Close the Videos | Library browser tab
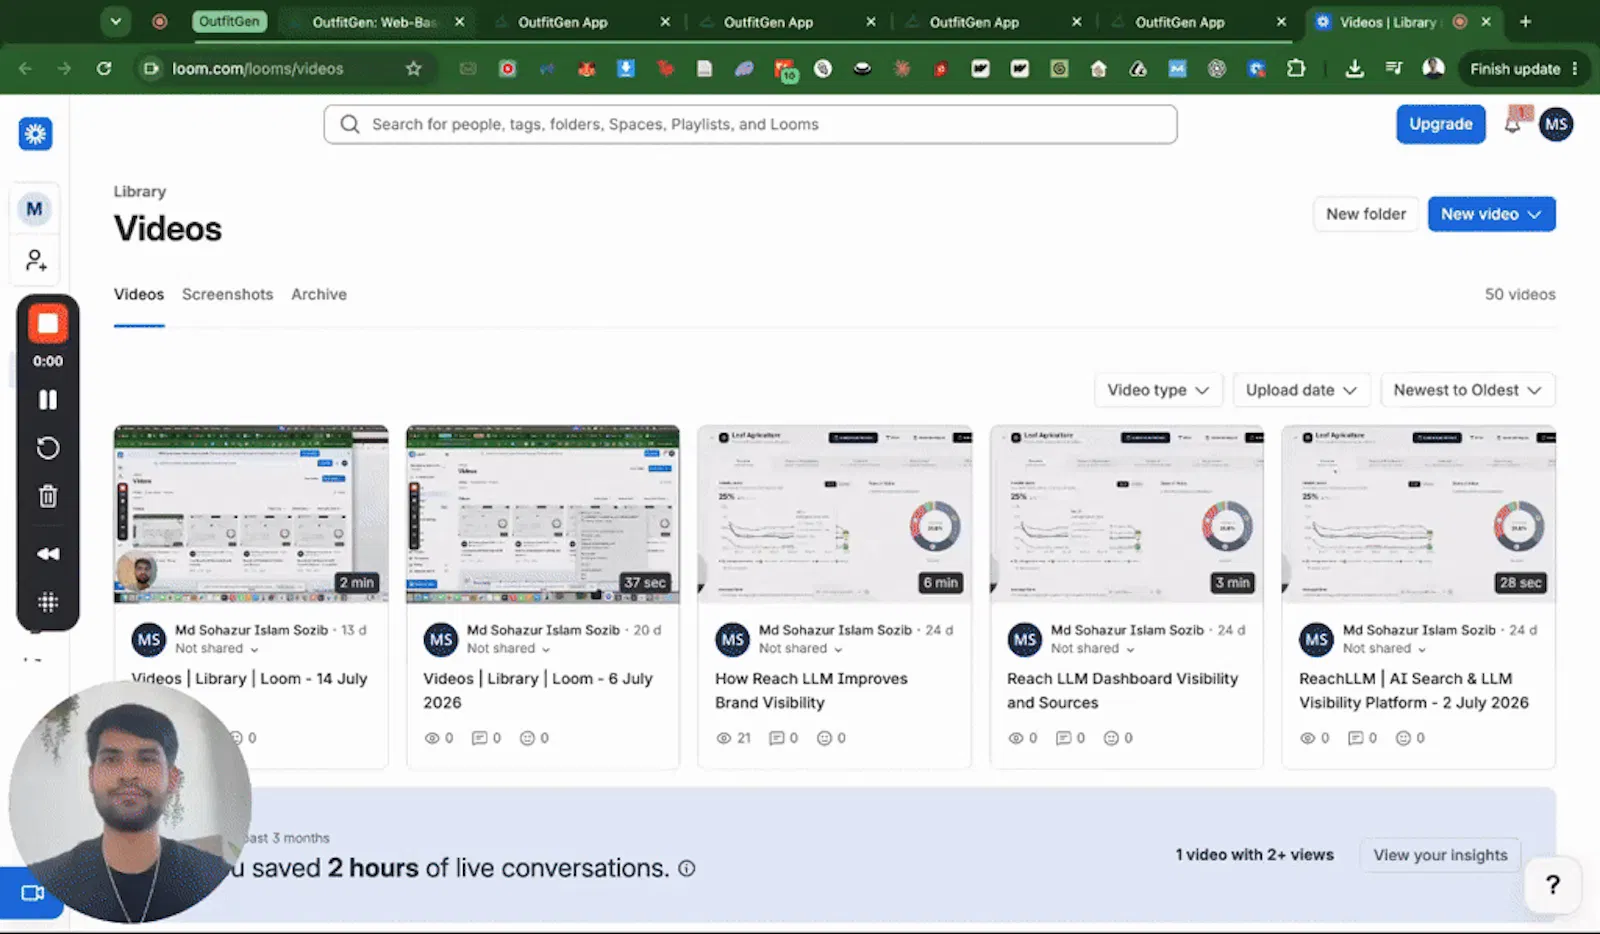This screenshot has height=934, width=1600. [1486, 21]
